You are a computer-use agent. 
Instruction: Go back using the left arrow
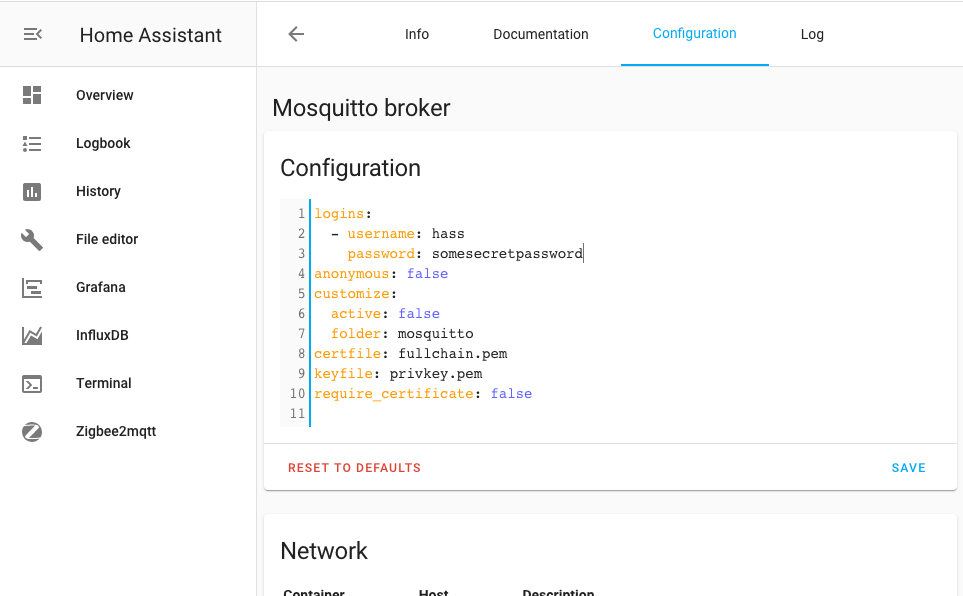296,34
